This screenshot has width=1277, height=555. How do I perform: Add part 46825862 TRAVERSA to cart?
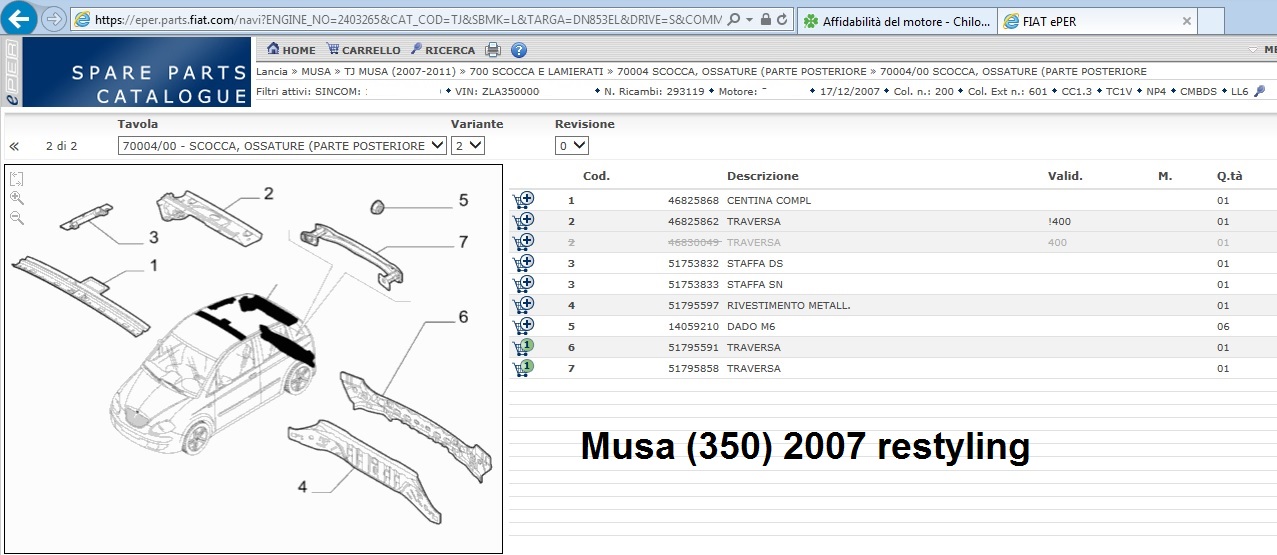point(523,221)
